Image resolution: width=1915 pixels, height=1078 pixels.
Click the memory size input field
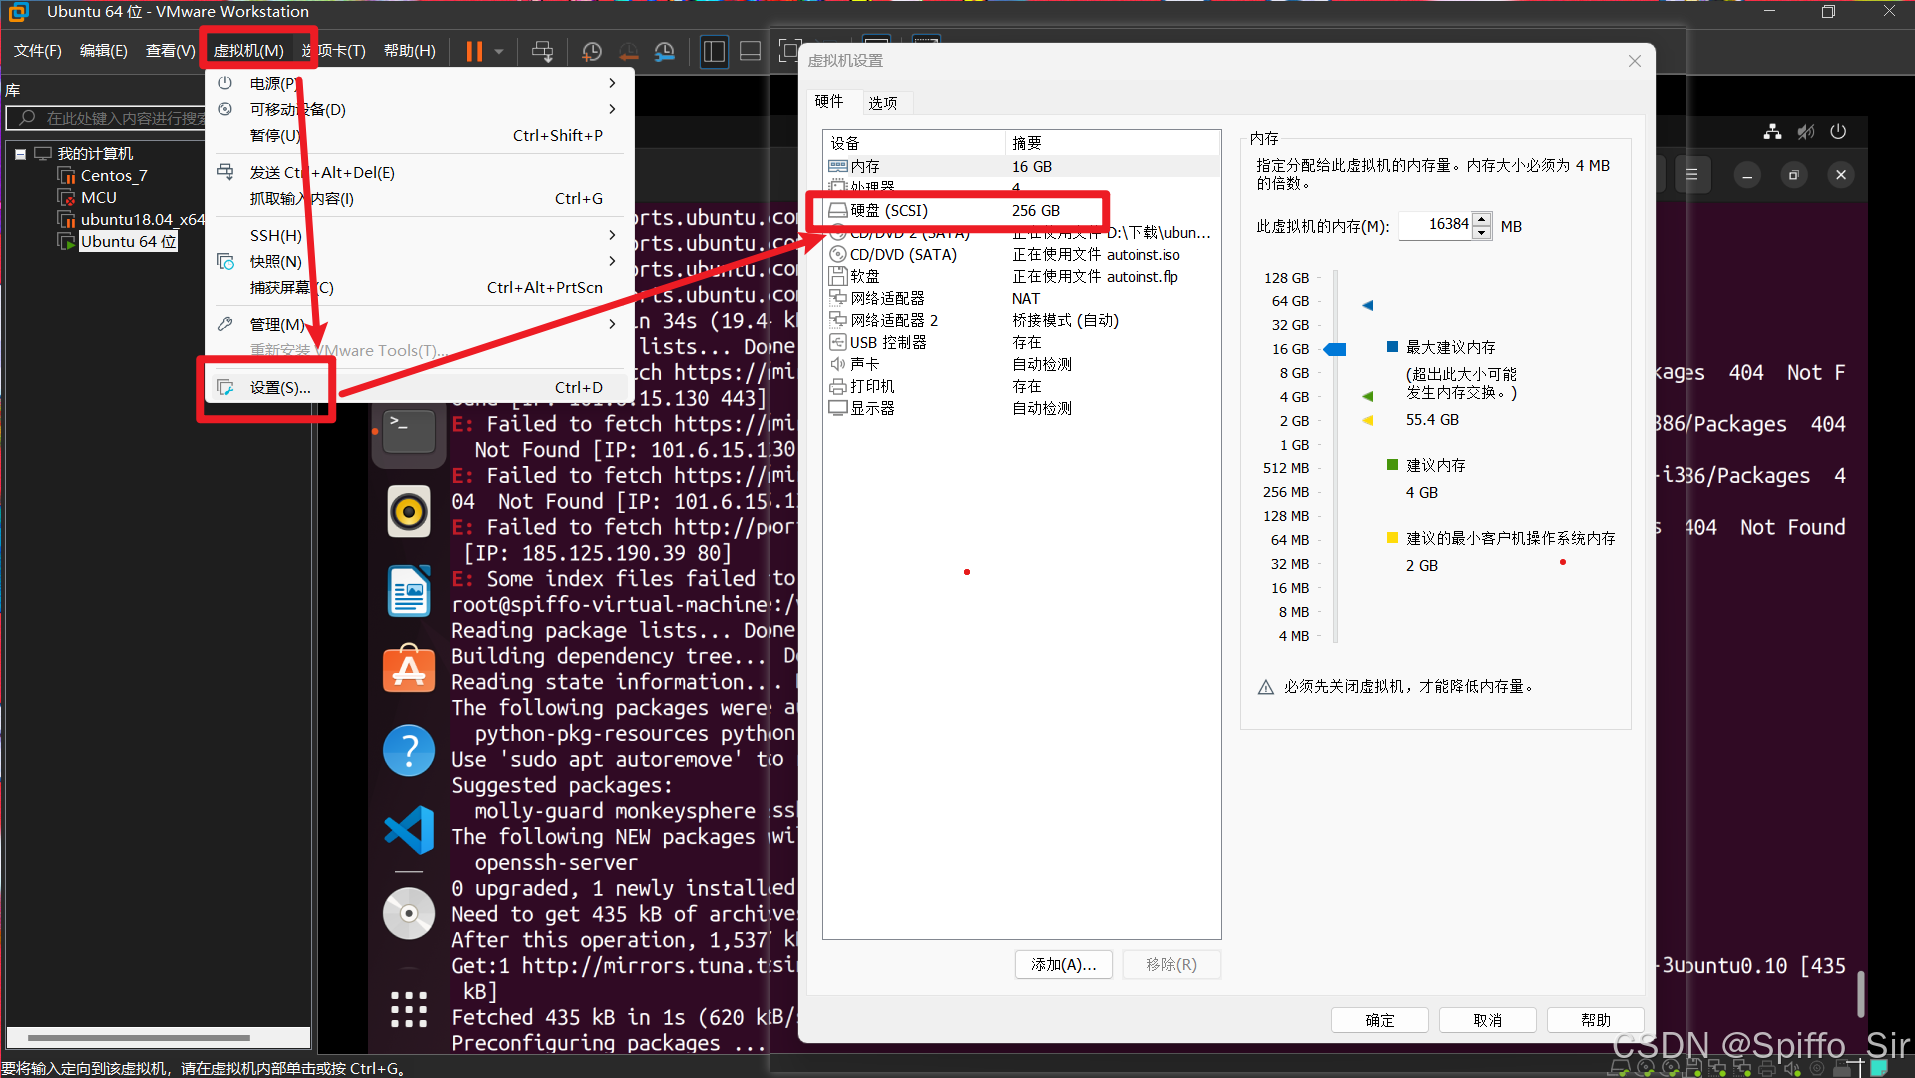coord(1436,226)
